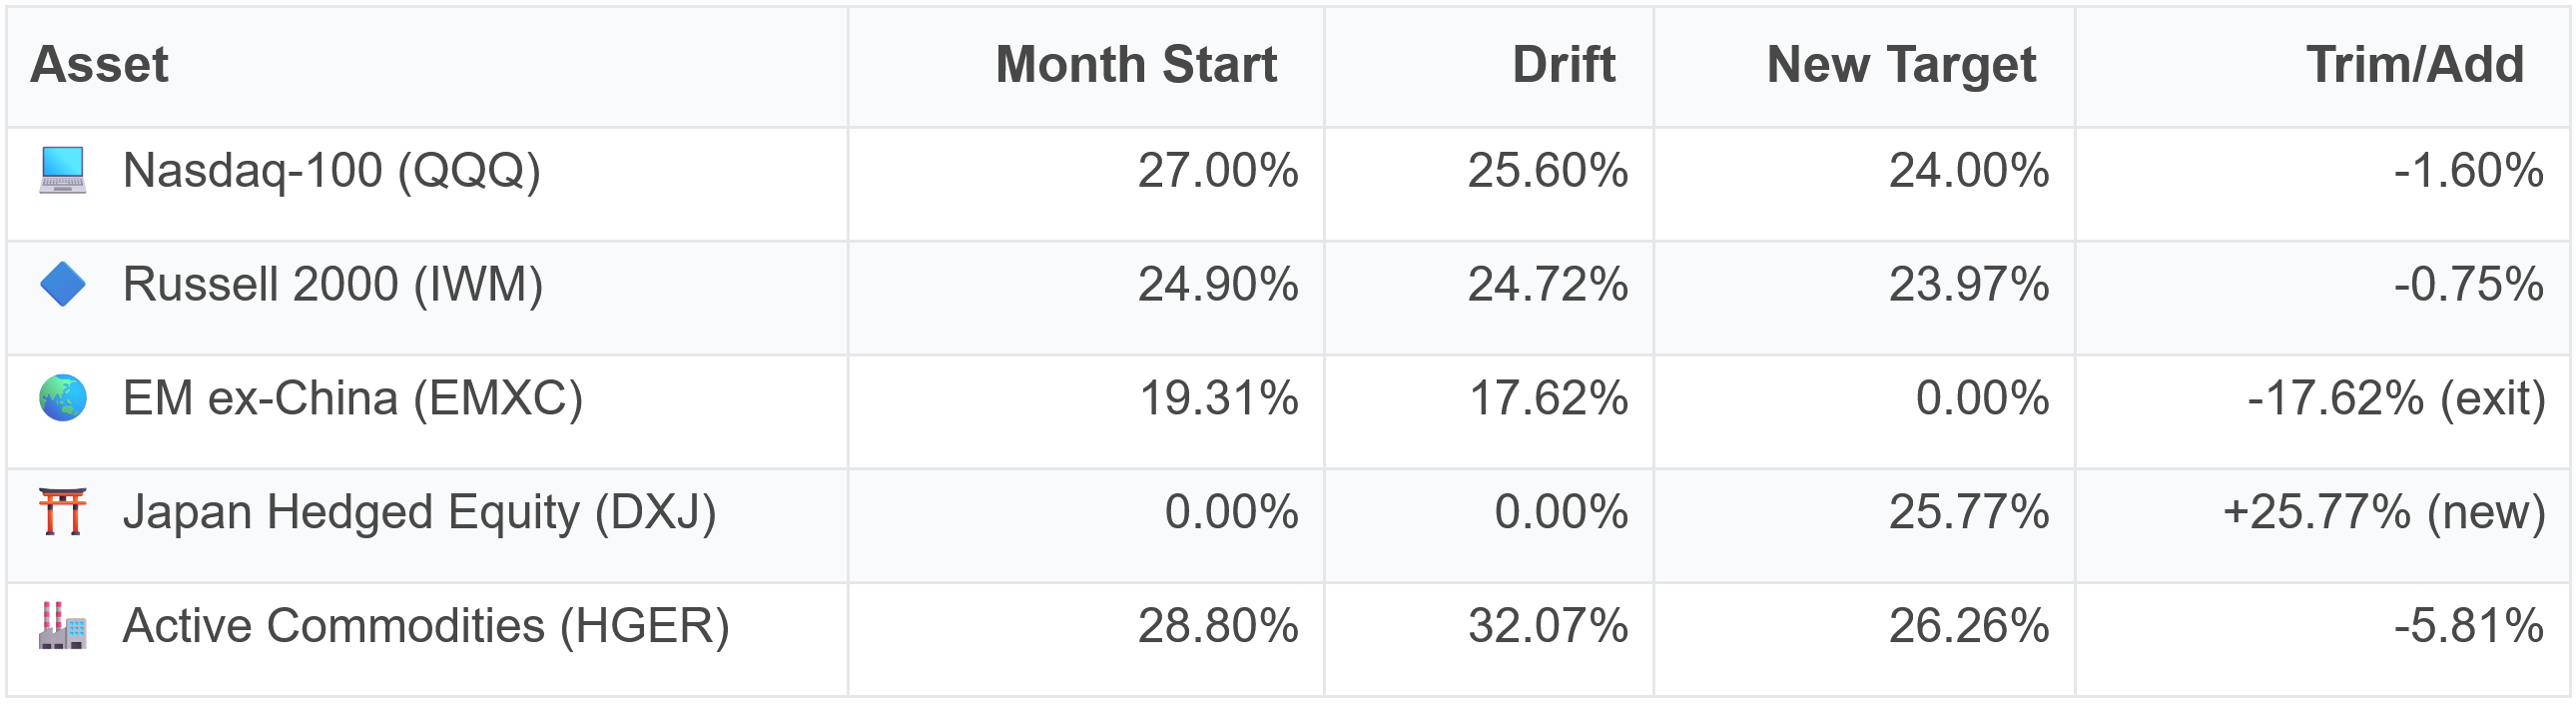
Task: Select the +25.77% (new) add cell
Action: (x=2384, y=512)
